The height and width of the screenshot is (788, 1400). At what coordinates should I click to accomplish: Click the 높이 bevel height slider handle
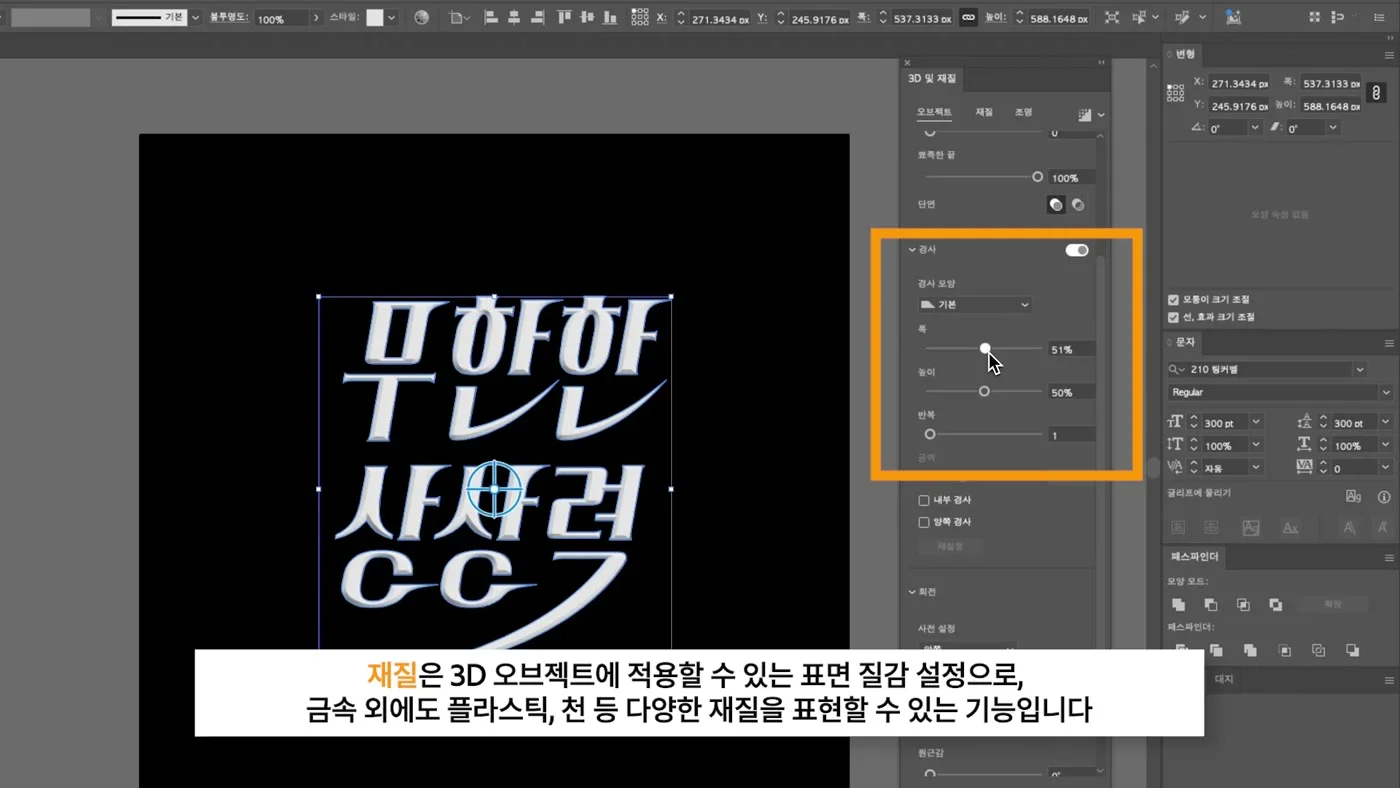coord(984,391)
